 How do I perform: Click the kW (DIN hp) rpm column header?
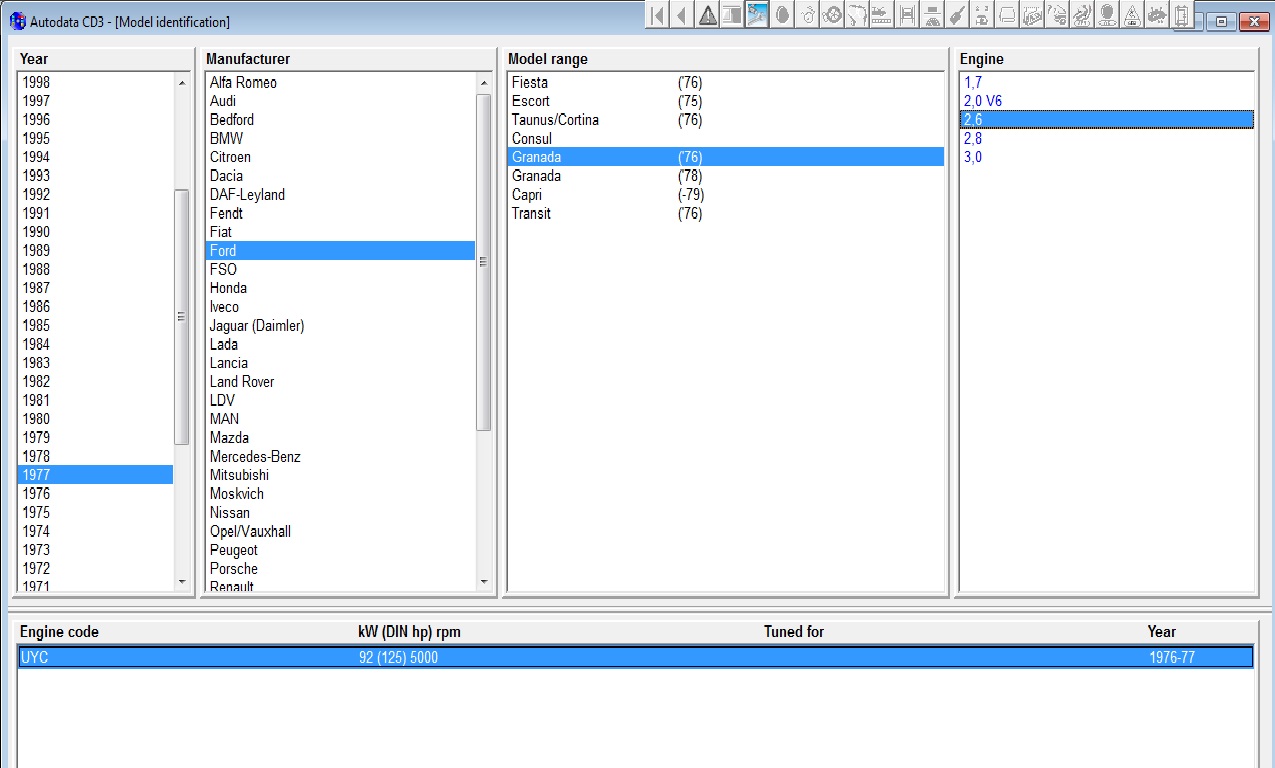(409, 632)
